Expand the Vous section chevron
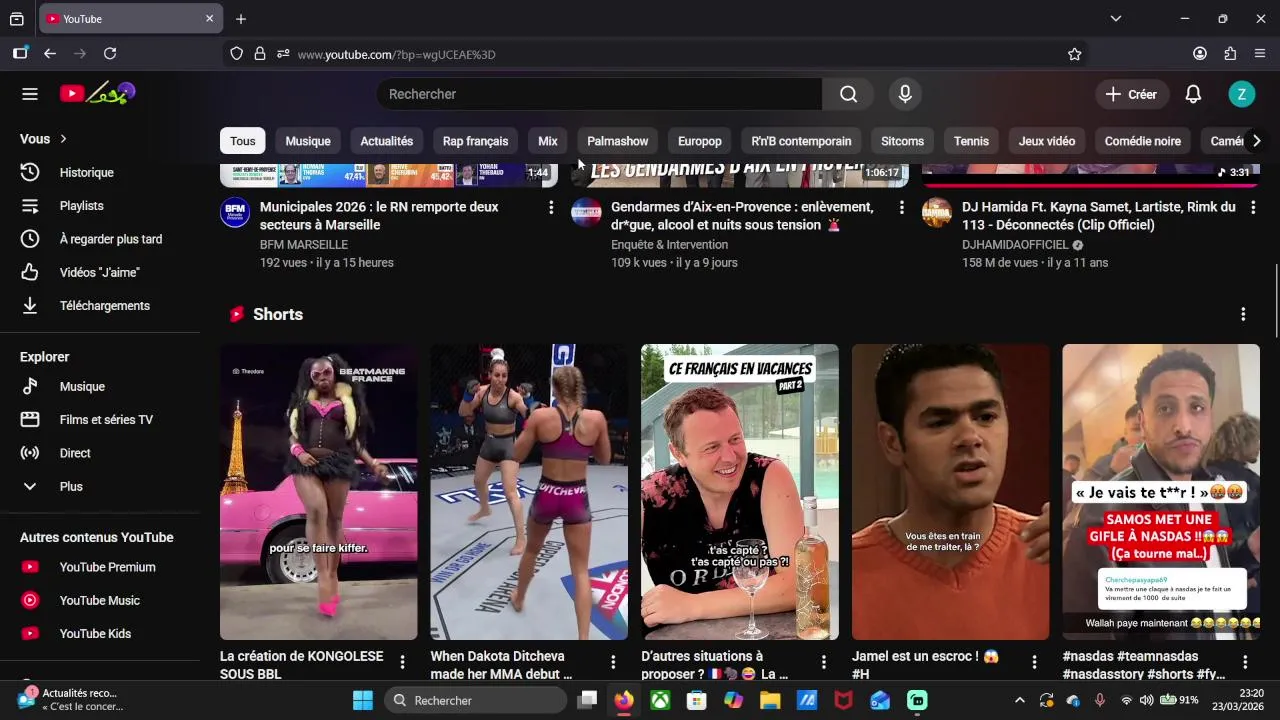 tap(63, 139)
